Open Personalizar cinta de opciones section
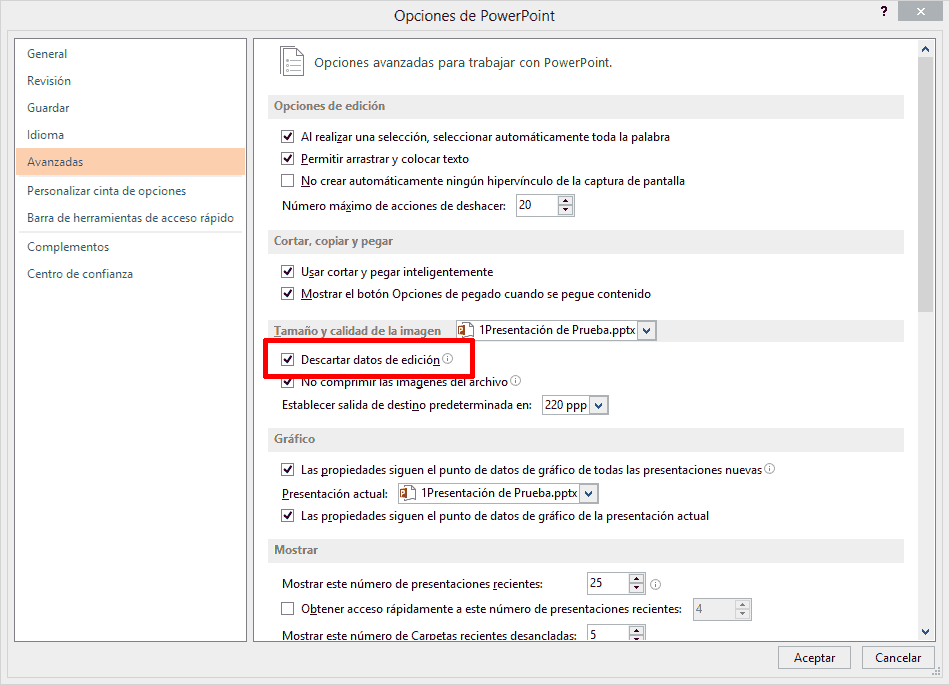 [x=107, y=191]
